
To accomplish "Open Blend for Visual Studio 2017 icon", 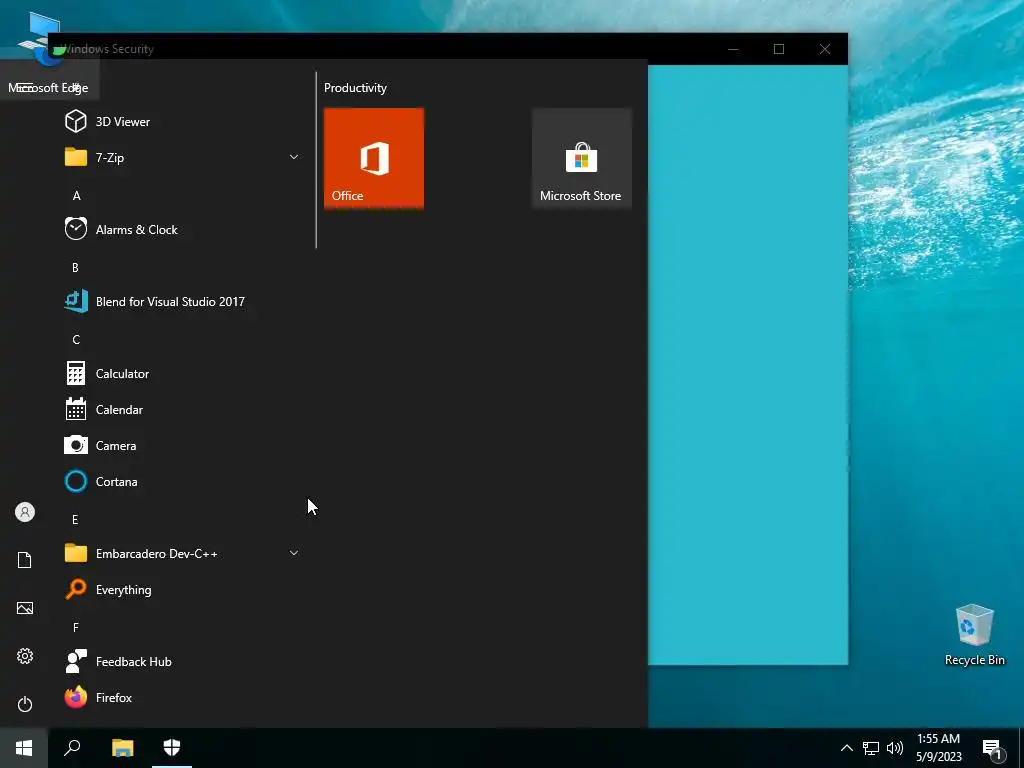I will point(76,301).
